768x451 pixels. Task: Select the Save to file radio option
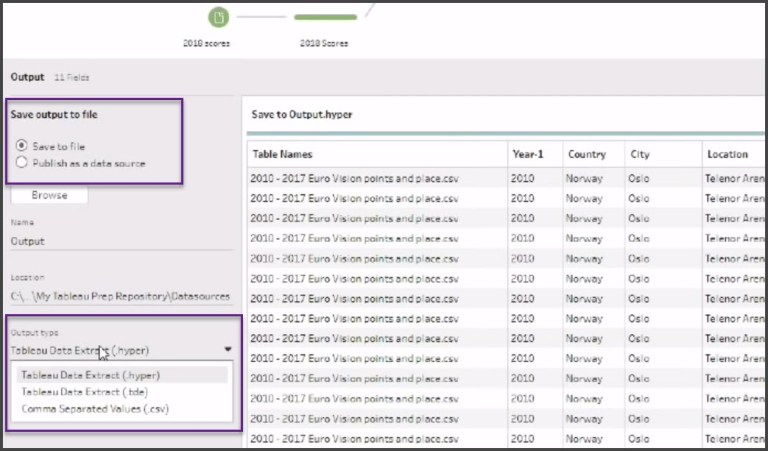tap(22, 146)
